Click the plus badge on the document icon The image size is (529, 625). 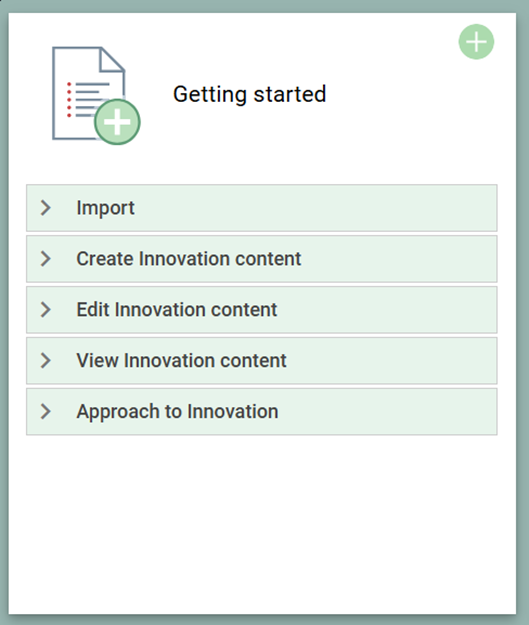click(x=117, y=122)
